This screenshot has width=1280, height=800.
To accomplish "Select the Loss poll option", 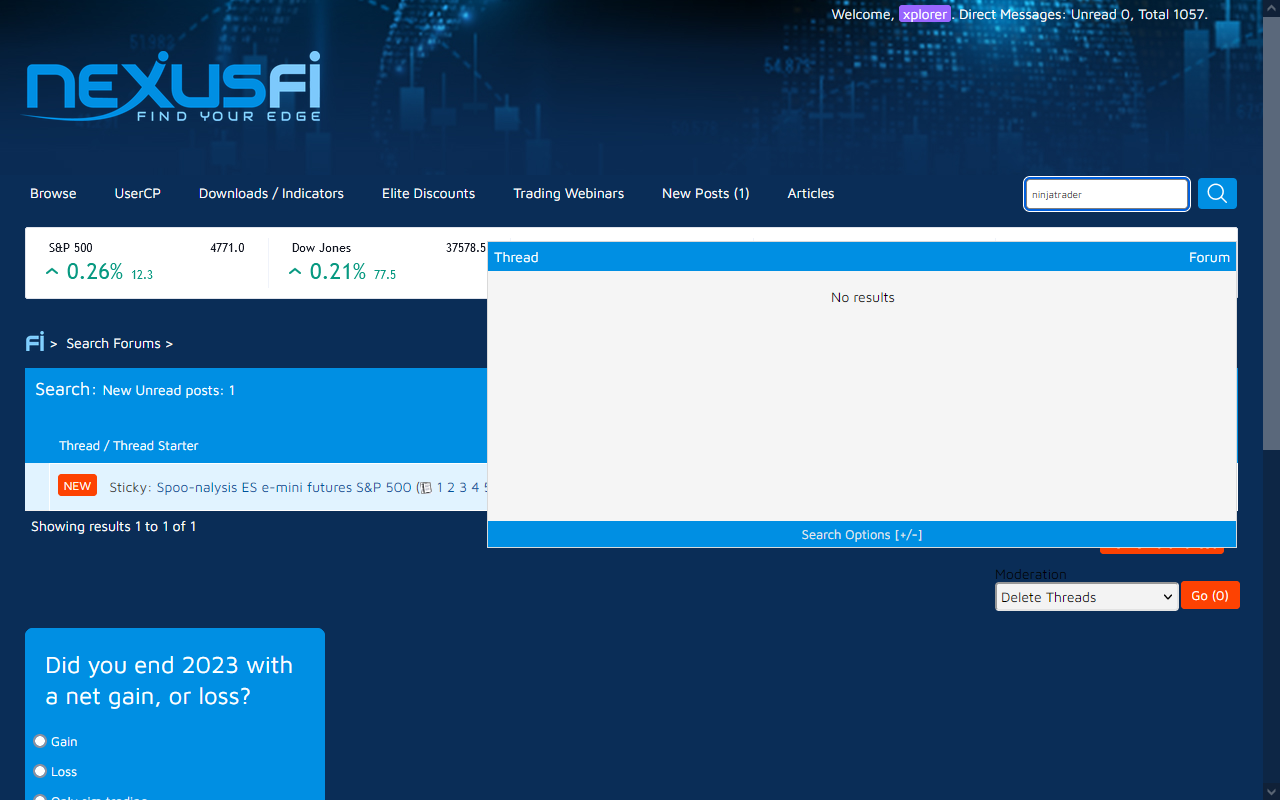I will 40,771.
